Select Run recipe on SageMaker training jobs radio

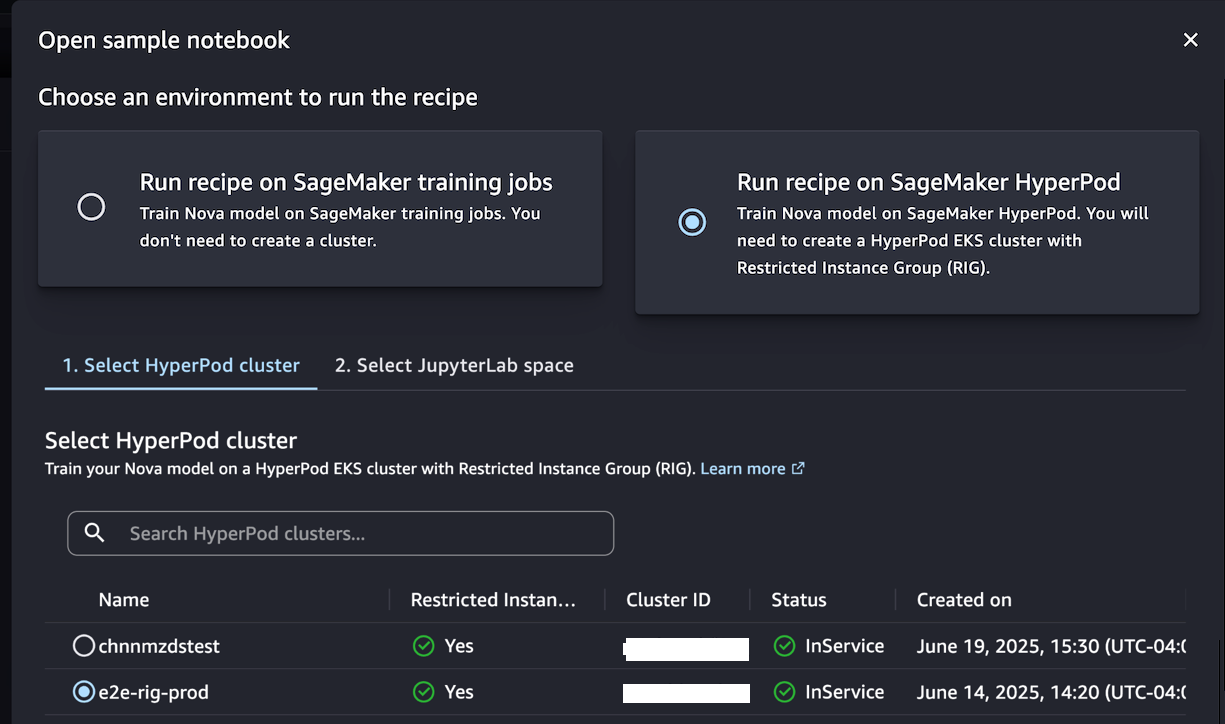coord(91,207)
